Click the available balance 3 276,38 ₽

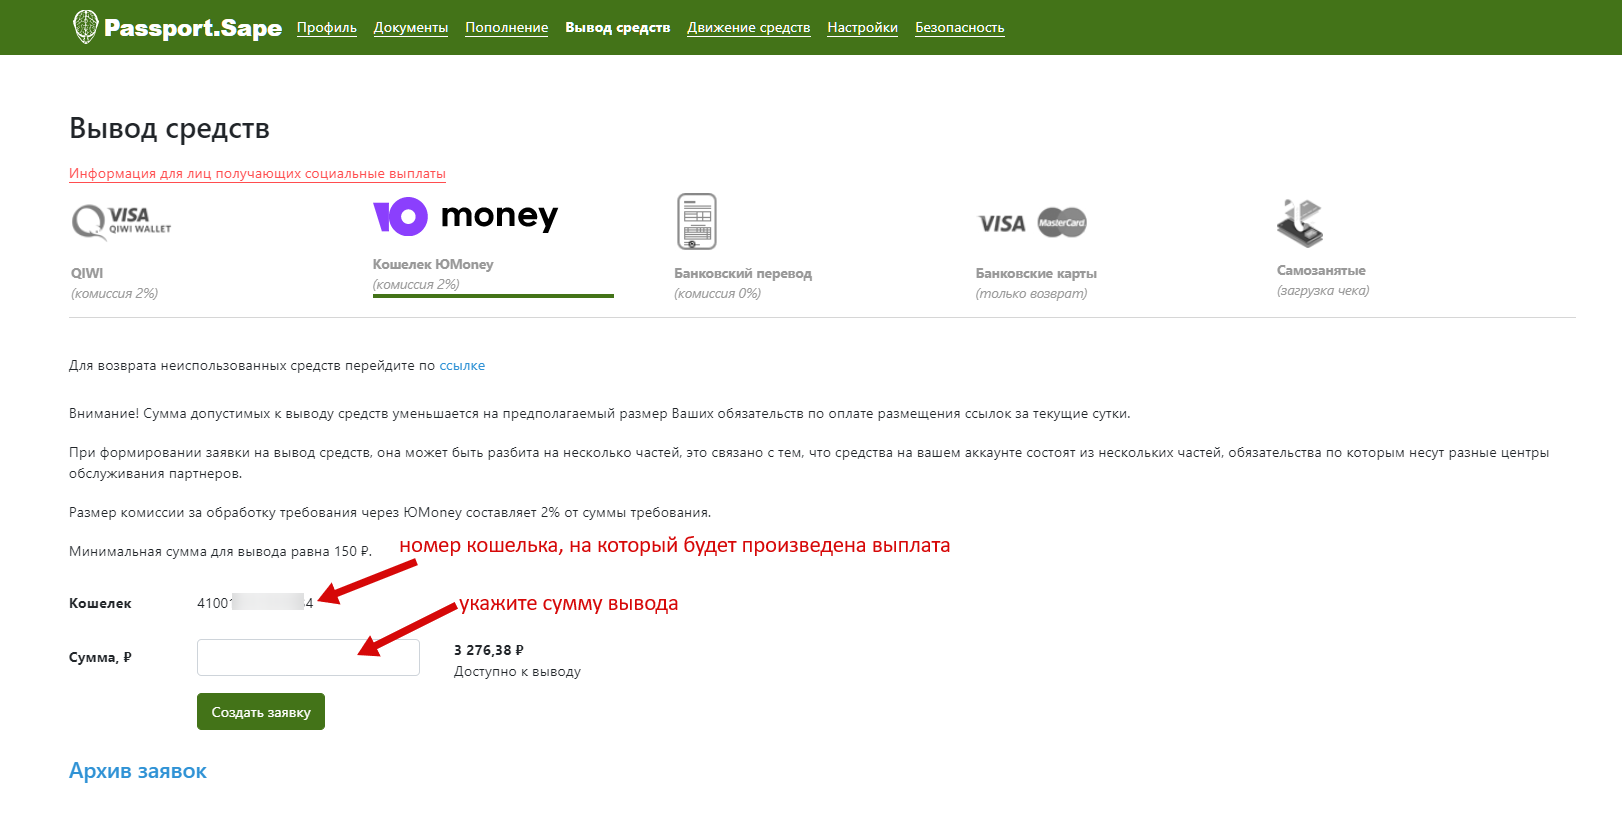[x=489, y=650]
